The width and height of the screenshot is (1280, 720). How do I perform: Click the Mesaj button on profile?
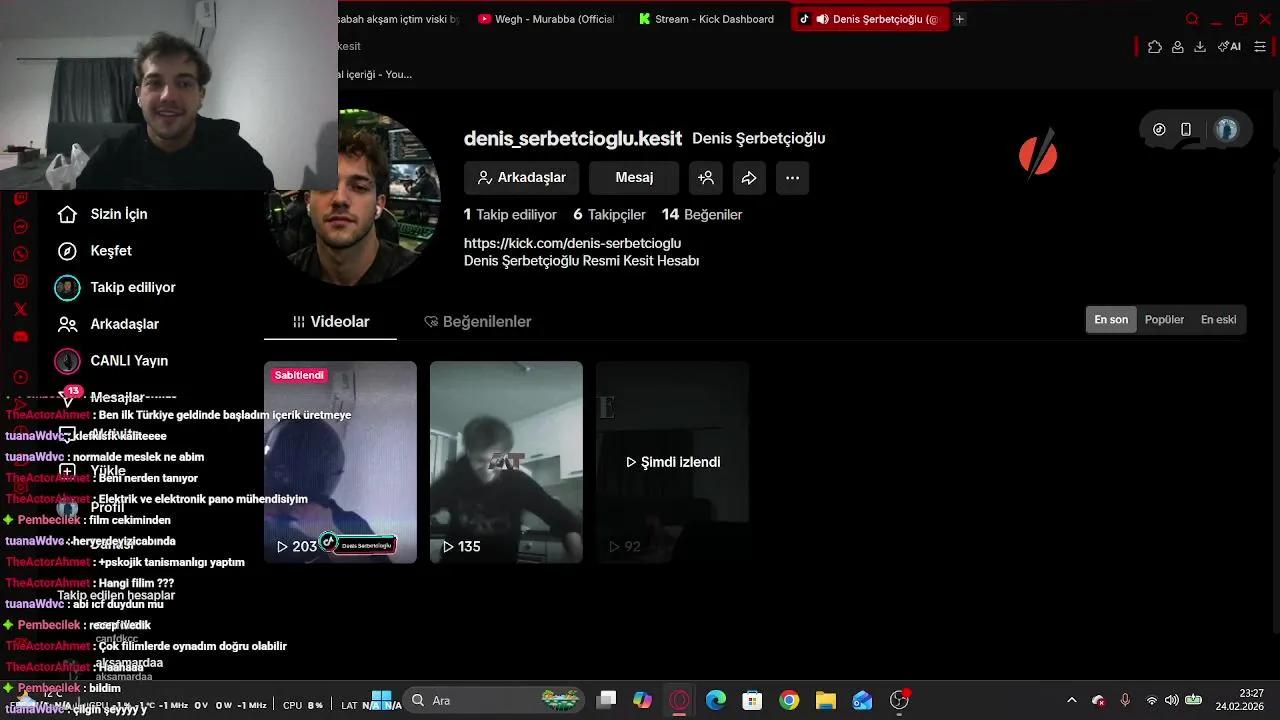pos(634,177)
